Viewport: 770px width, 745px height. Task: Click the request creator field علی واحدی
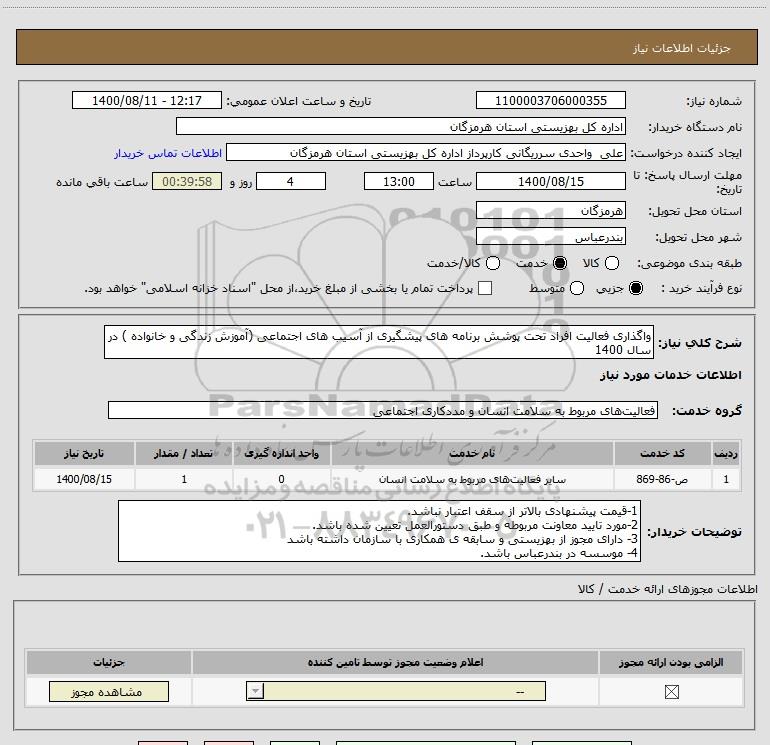point(426,153)
